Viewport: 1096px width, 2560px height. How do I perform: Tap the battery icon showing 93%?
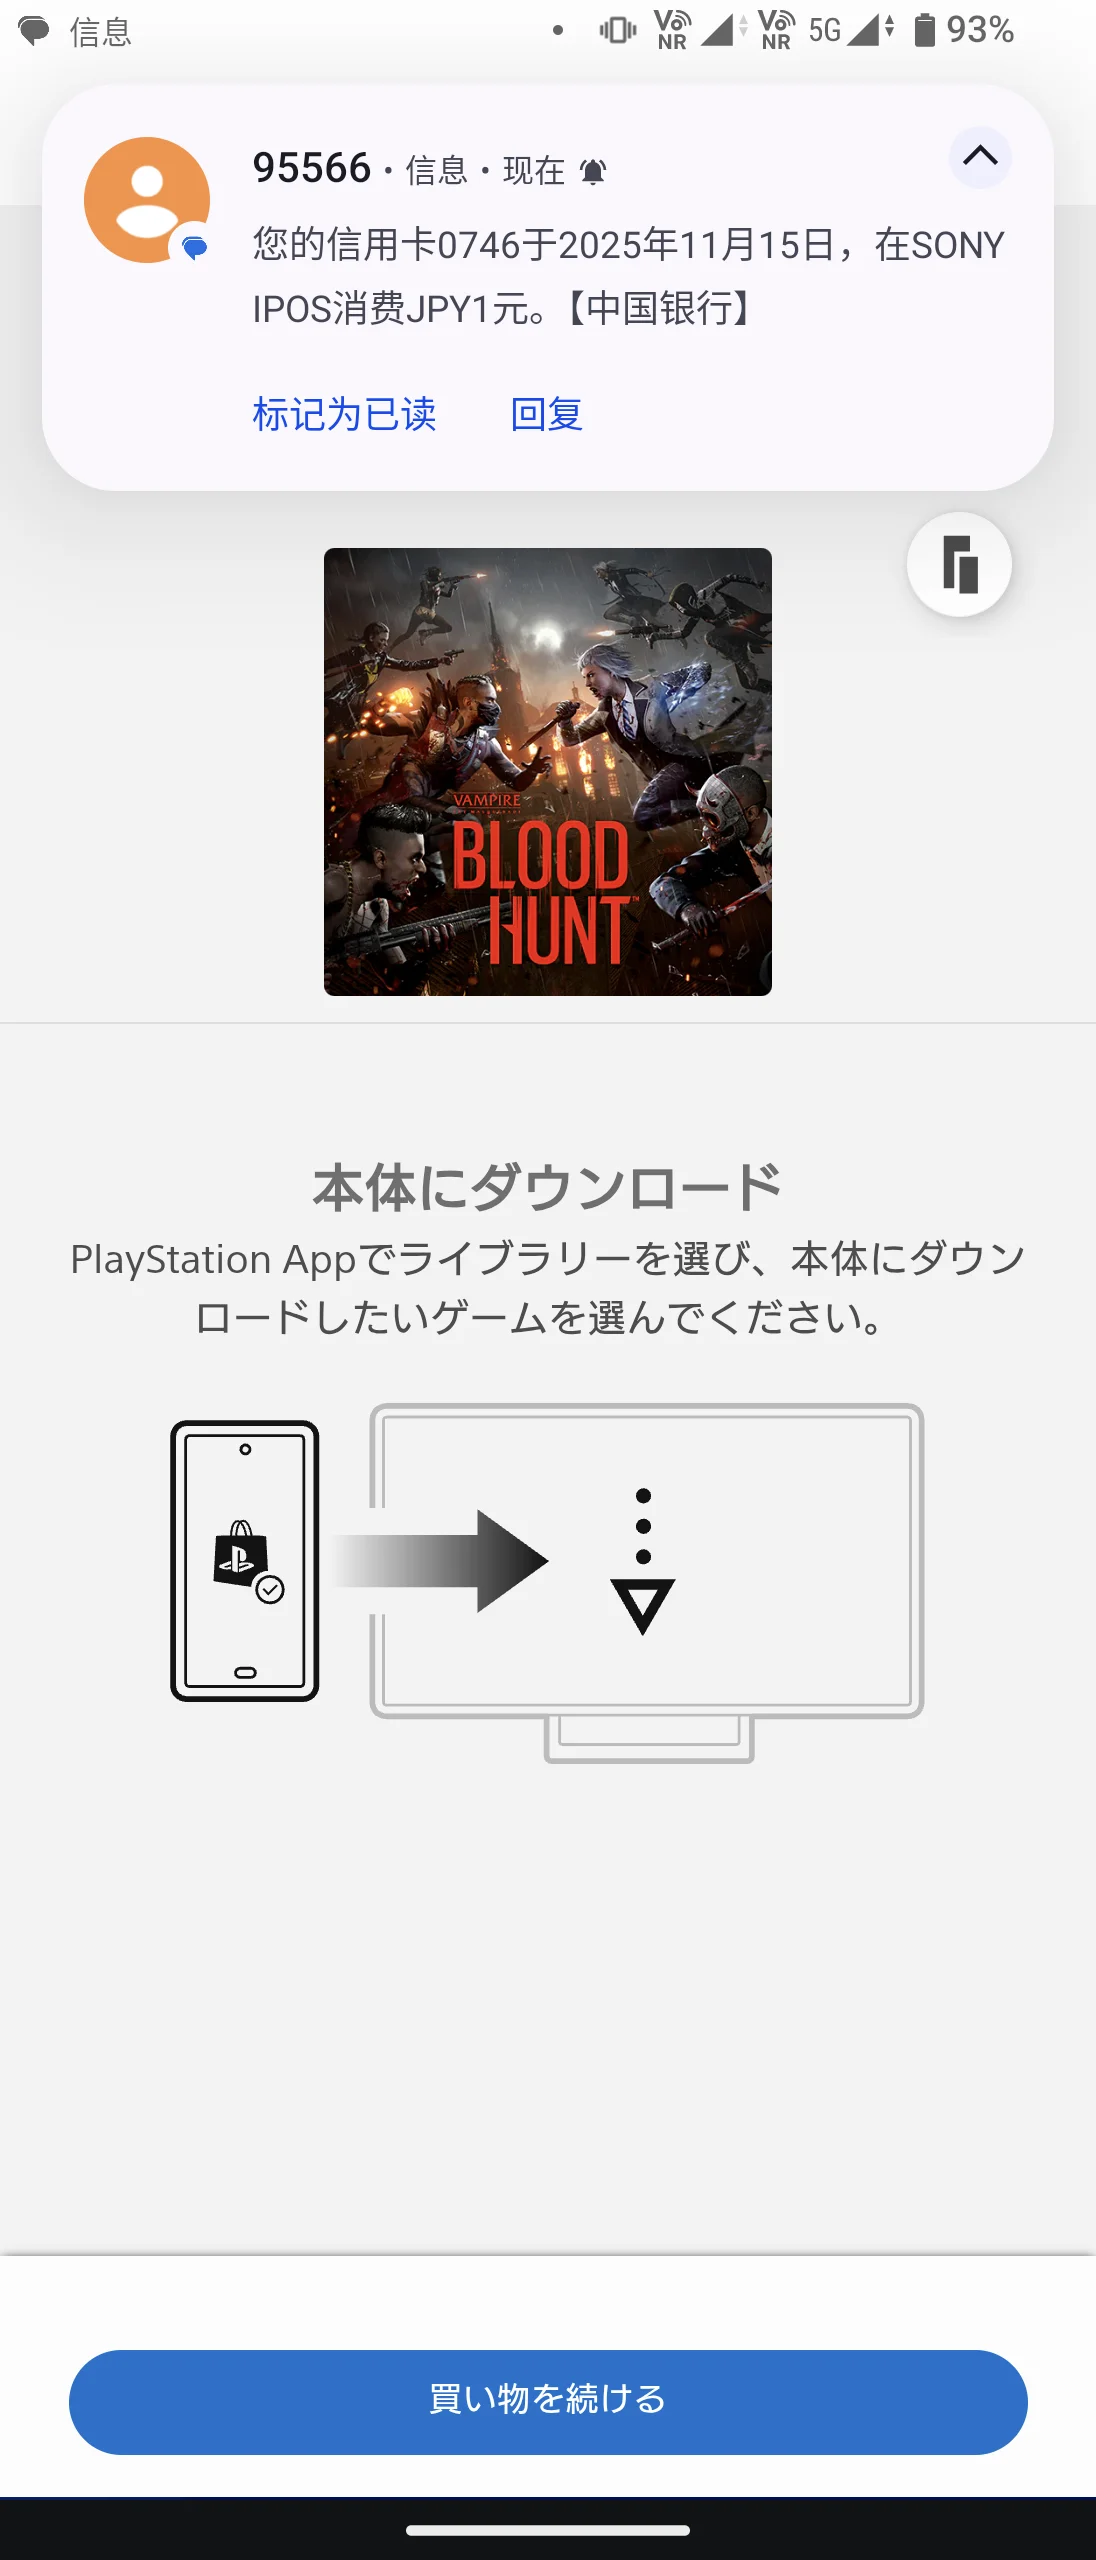(925, 30)
